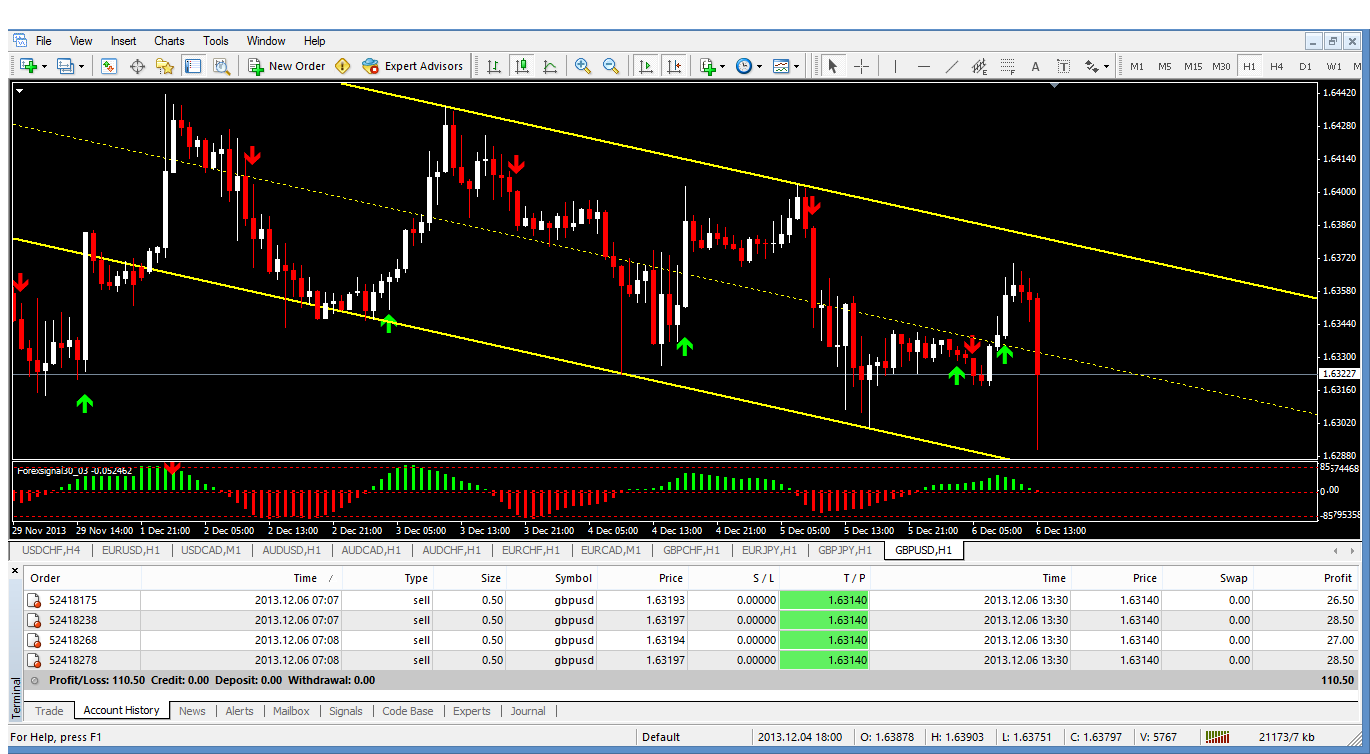The height and width of the screenshot is (754, 1370).
Task: Sort history by Symbol column header
Action: tap(573, 578)
